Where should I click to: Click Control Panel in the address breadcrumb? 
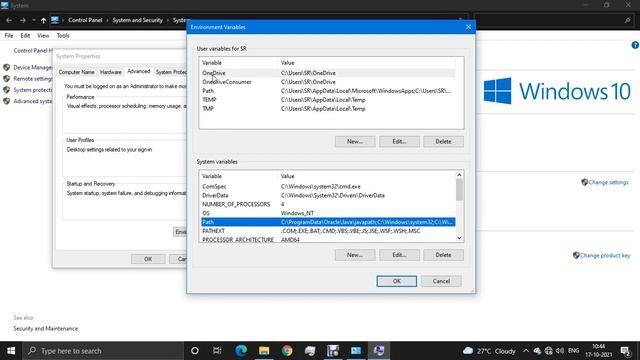pyautogui.click(x=85, y=20)
